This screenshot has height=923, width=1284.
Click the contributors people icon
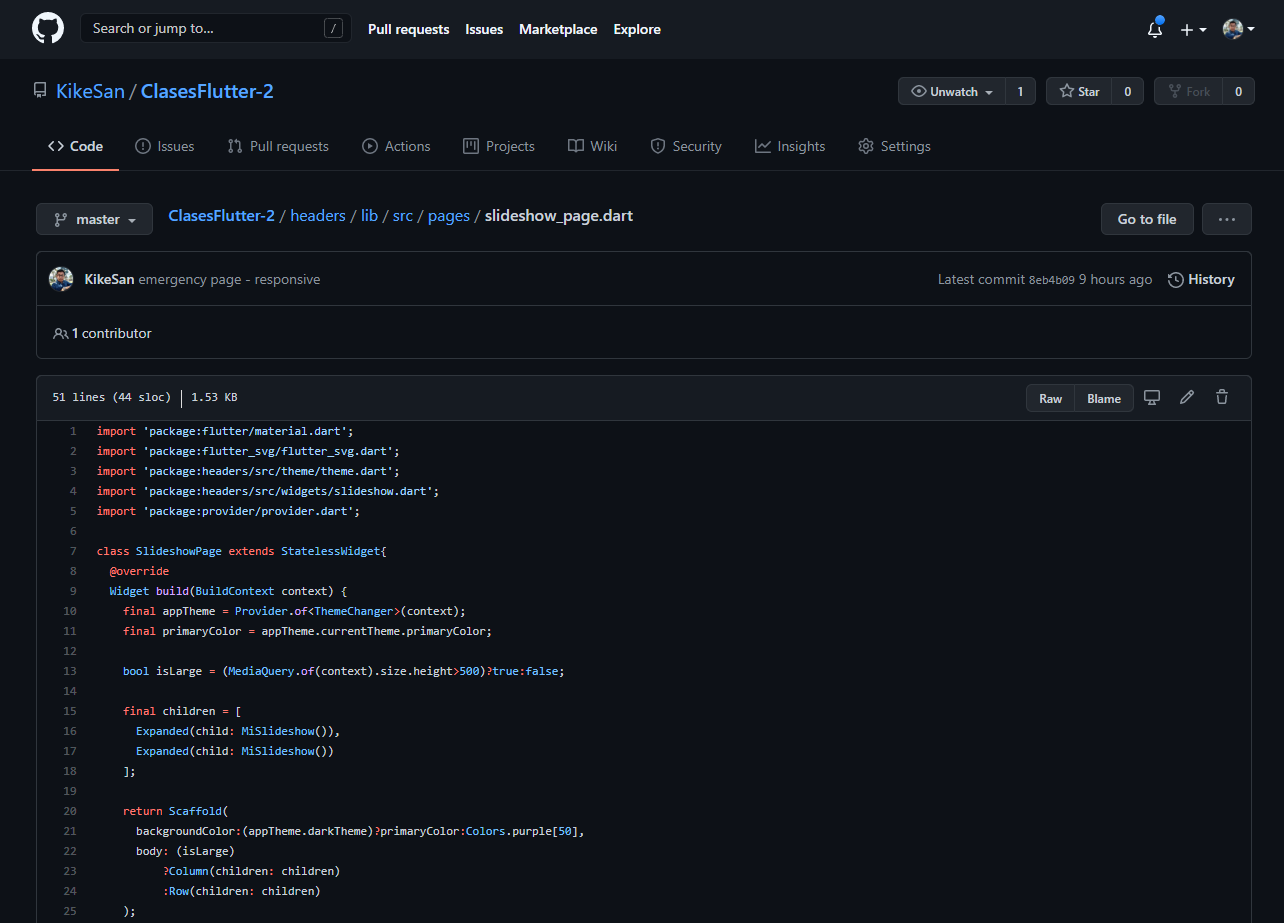[61, 332]
